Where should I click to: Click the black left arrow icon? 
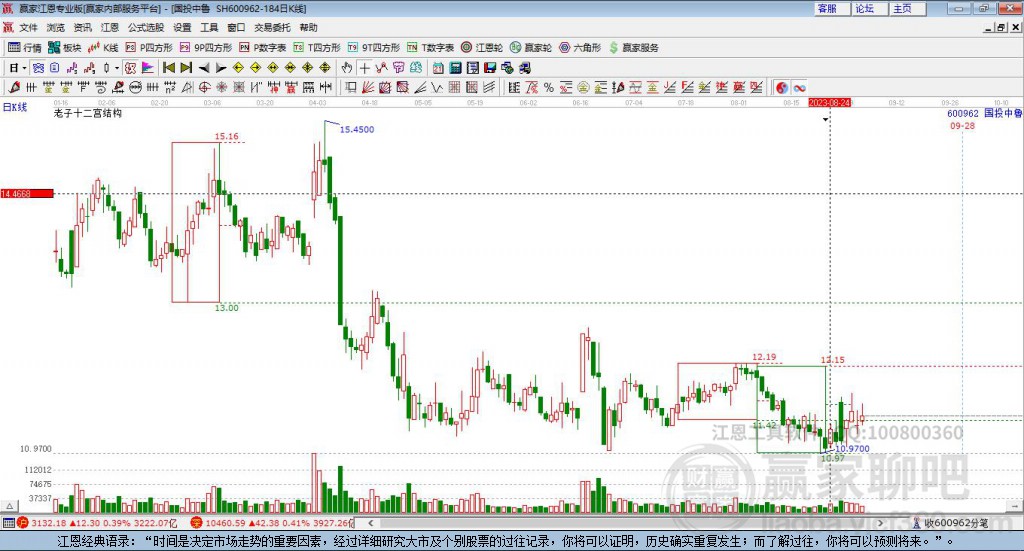(204, 68)
